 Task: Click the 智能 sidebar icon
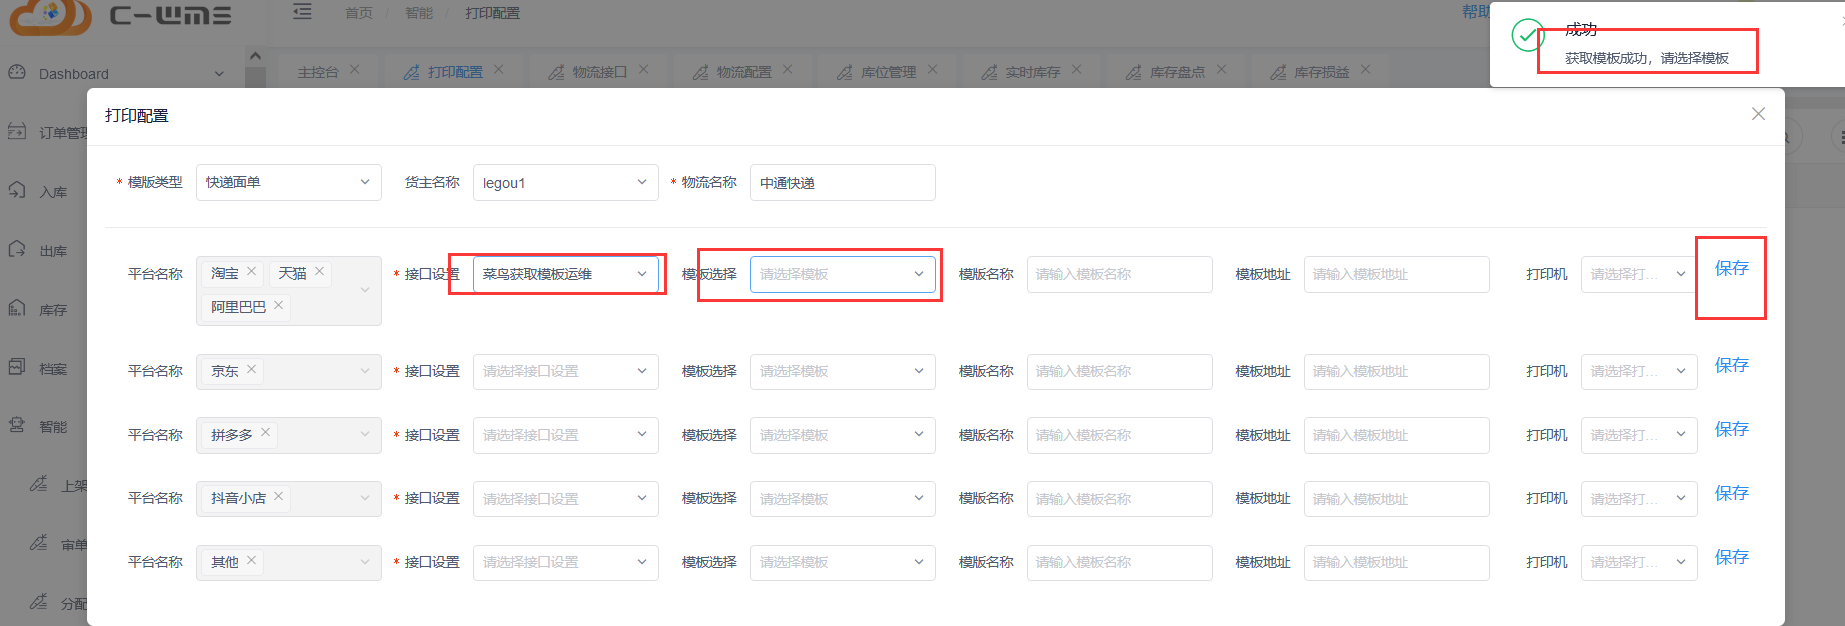pyautogui.click(x=17, y=425)
